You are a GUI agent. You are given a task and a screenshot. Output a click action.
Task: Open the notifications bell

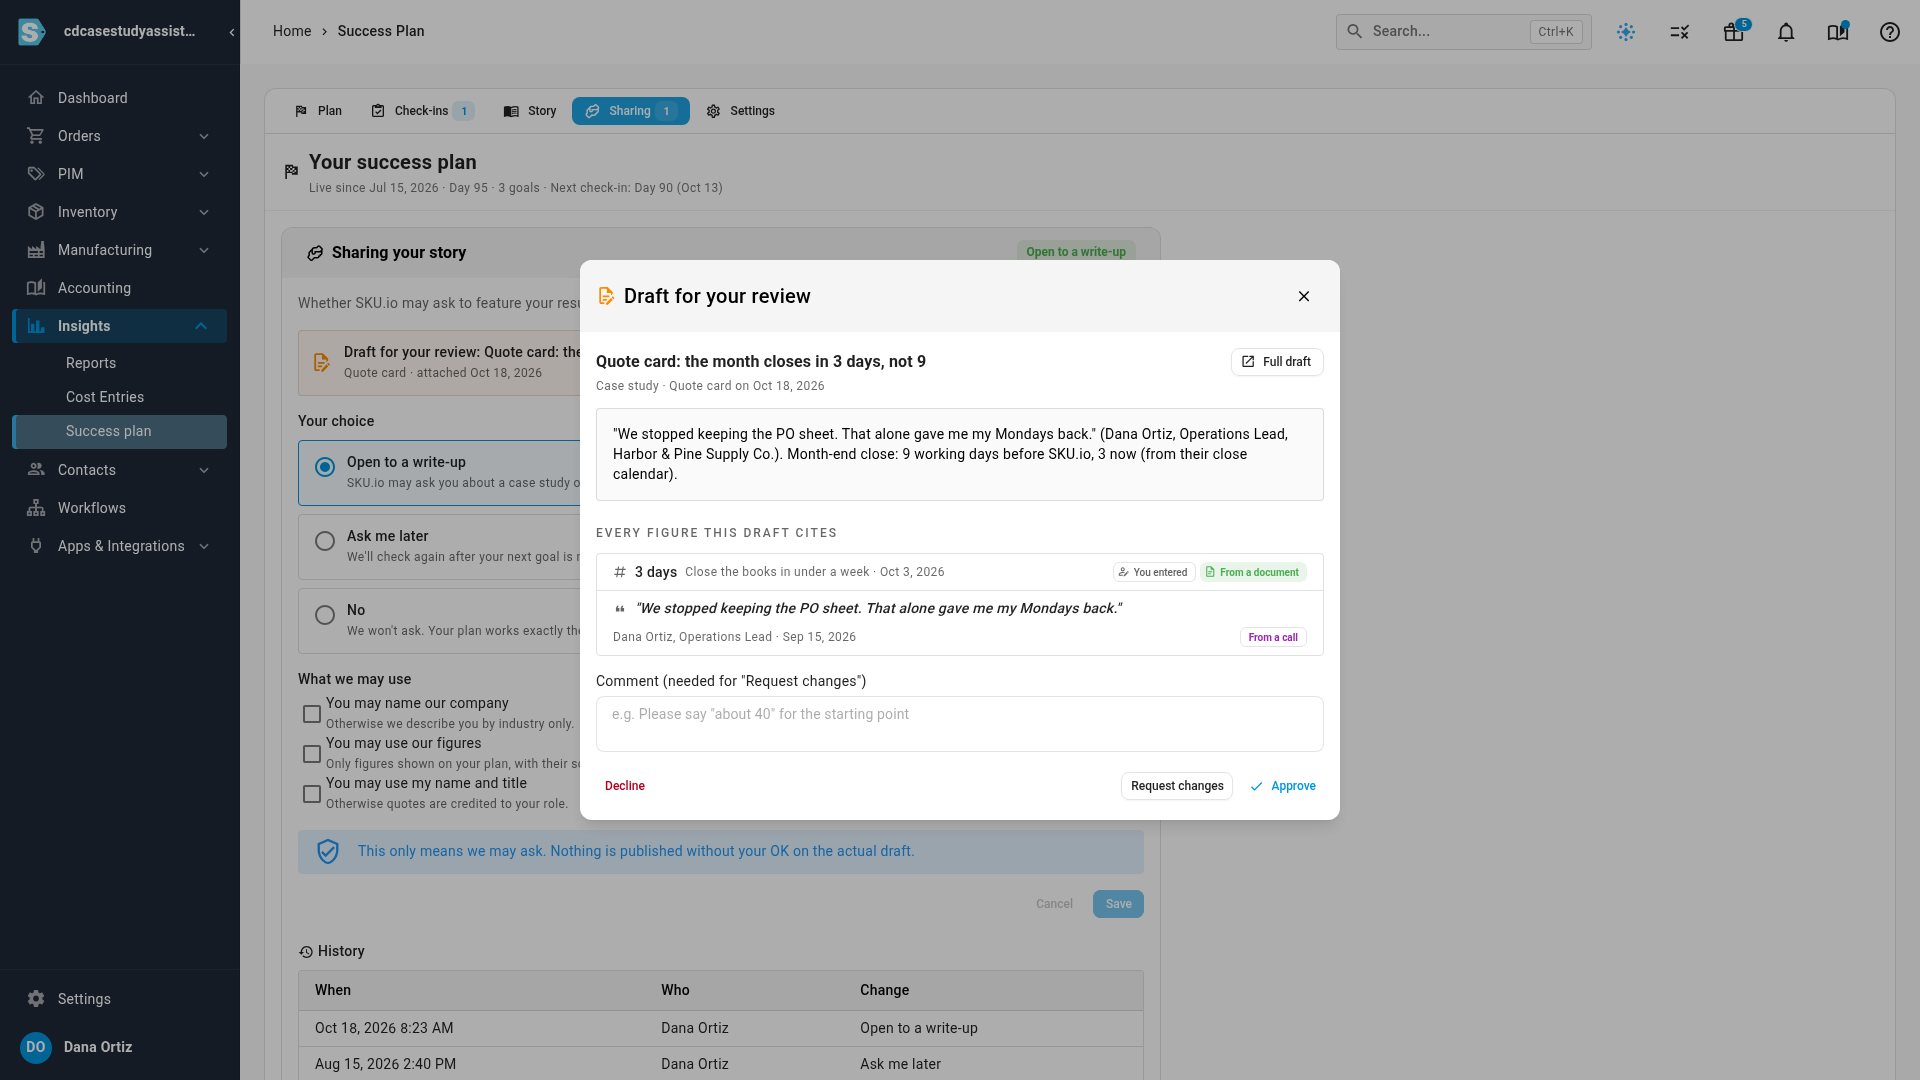(x=1786, y=32)
